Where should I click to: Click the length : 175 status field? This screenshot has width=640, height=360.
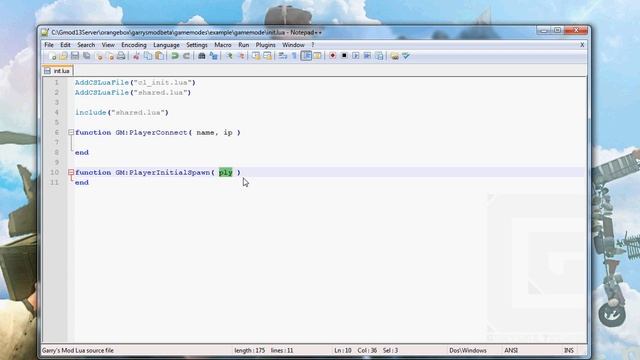tap(249, 351)
